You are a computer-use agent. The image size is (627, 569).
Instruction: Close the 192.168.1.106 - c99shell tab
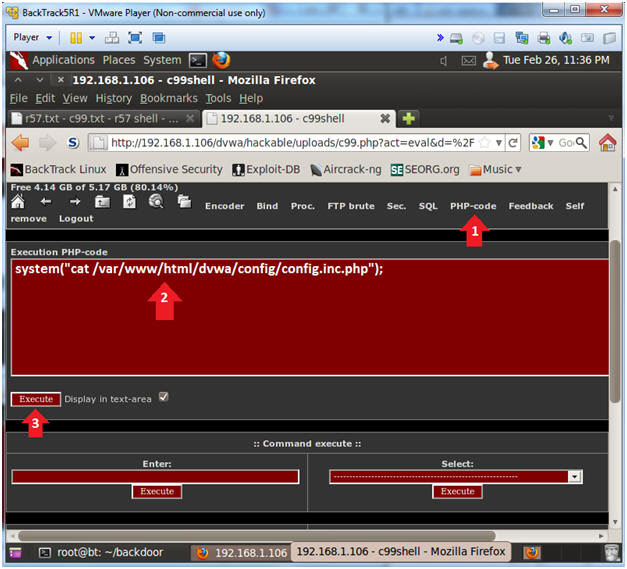pos(385,118)
